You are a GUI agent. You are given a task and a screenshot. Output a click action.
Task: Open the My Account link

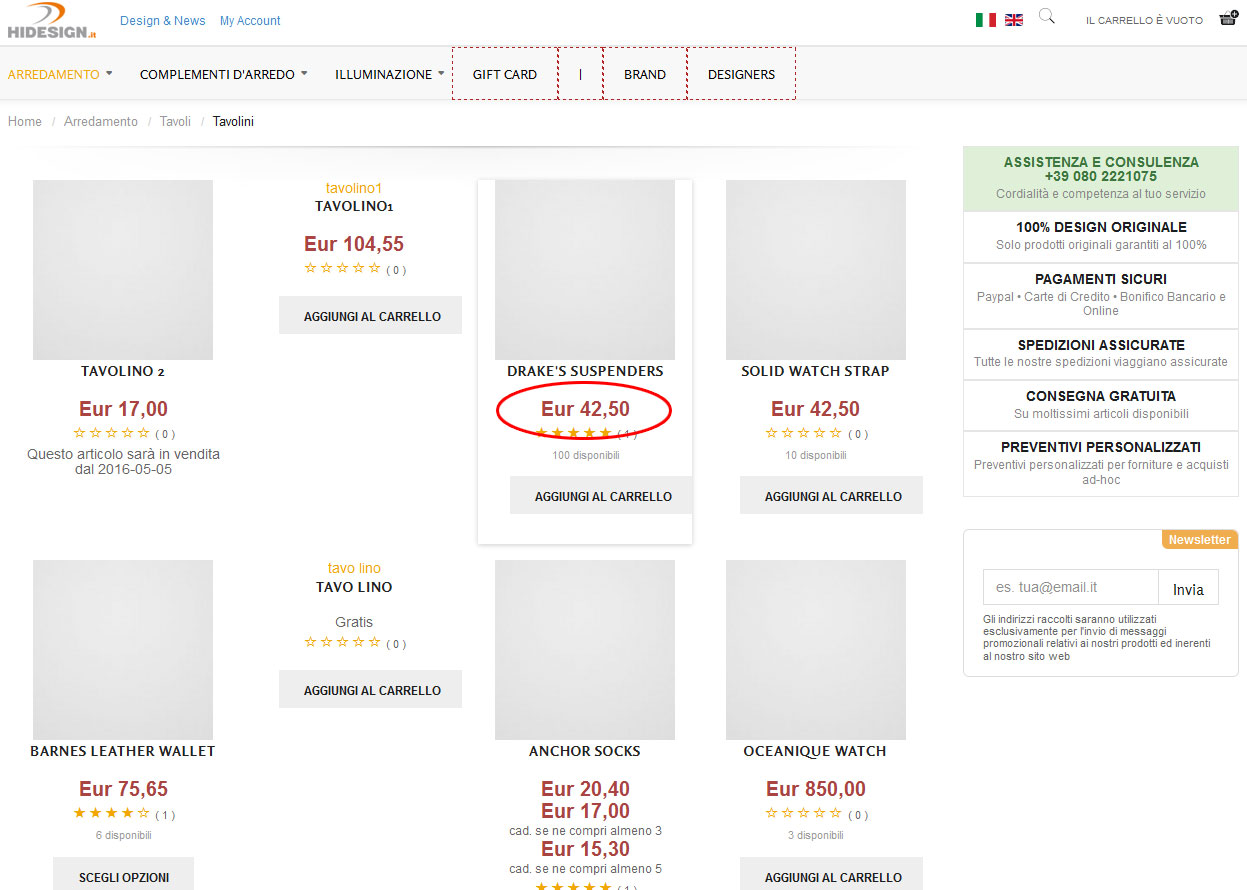pos(250,21)
